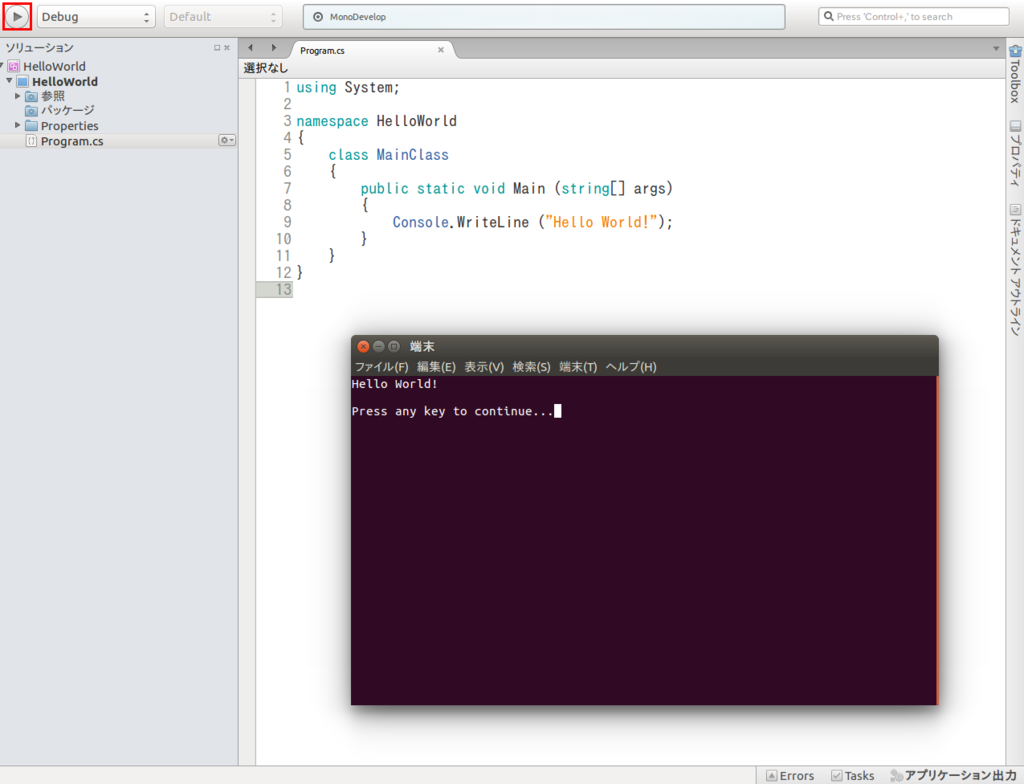Minimize the 端末 terminal window
The height and width of the screenshot is (784, 1024).
click(379, 346)
